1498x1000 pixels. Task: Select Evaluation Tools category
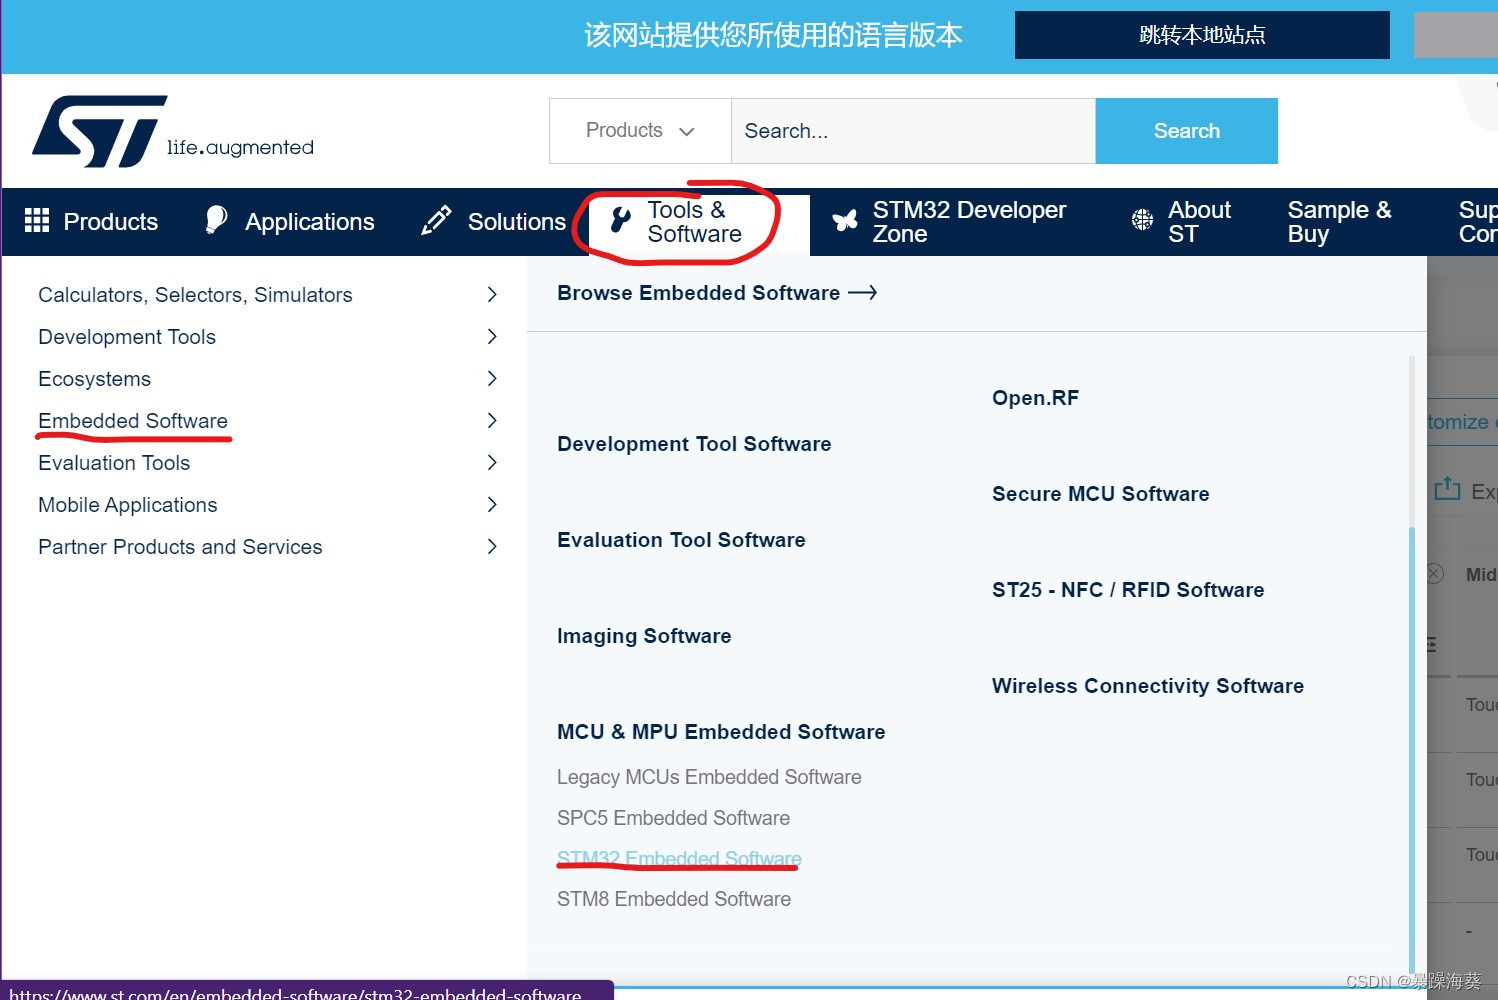tap(114, 462)
